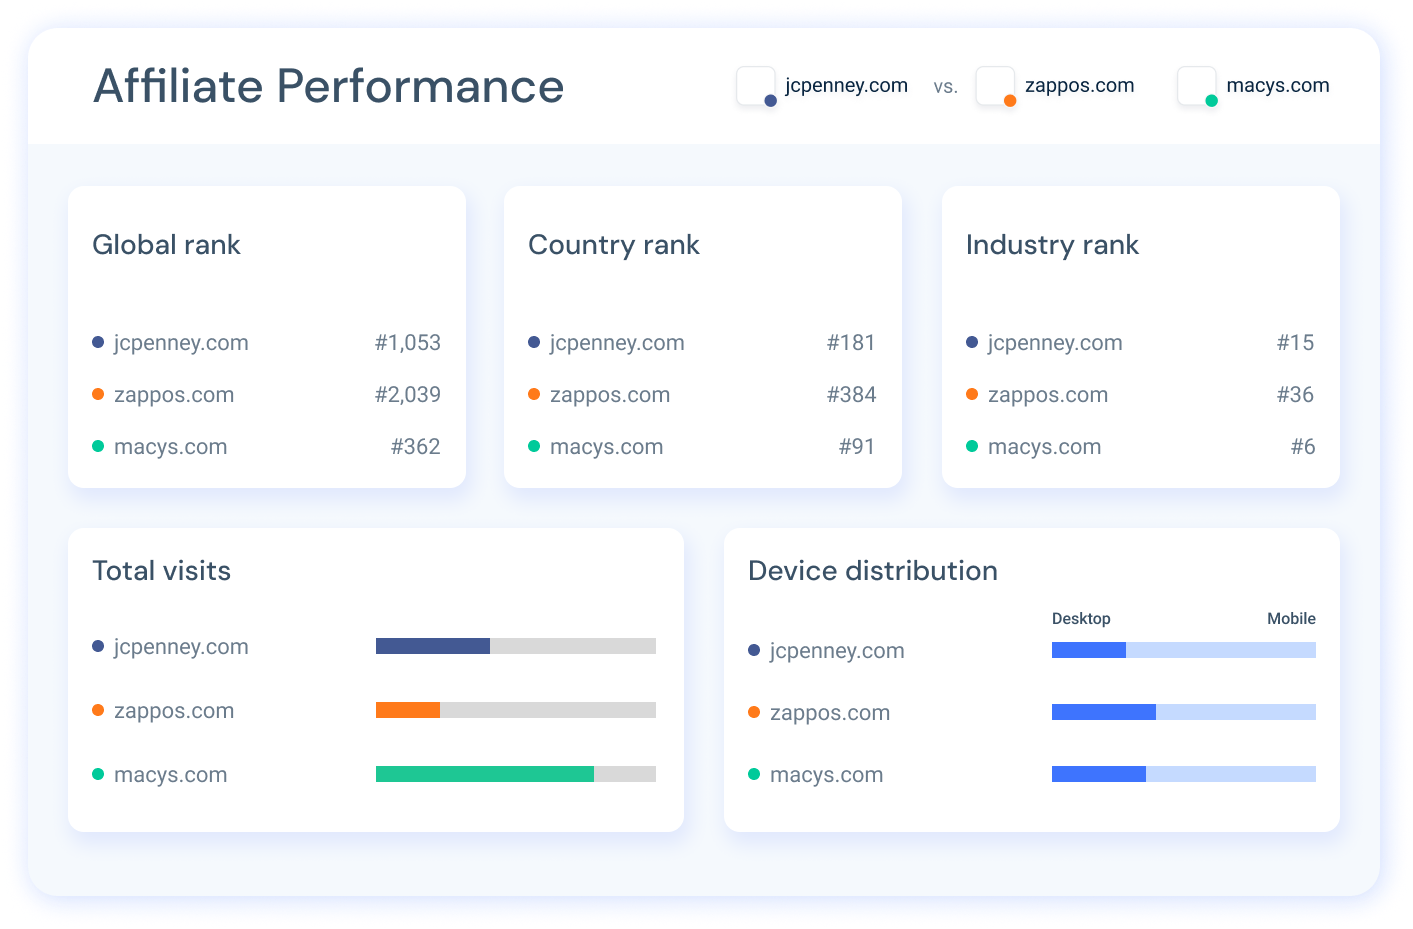Click the #91 country rank value

pos(857,447)
